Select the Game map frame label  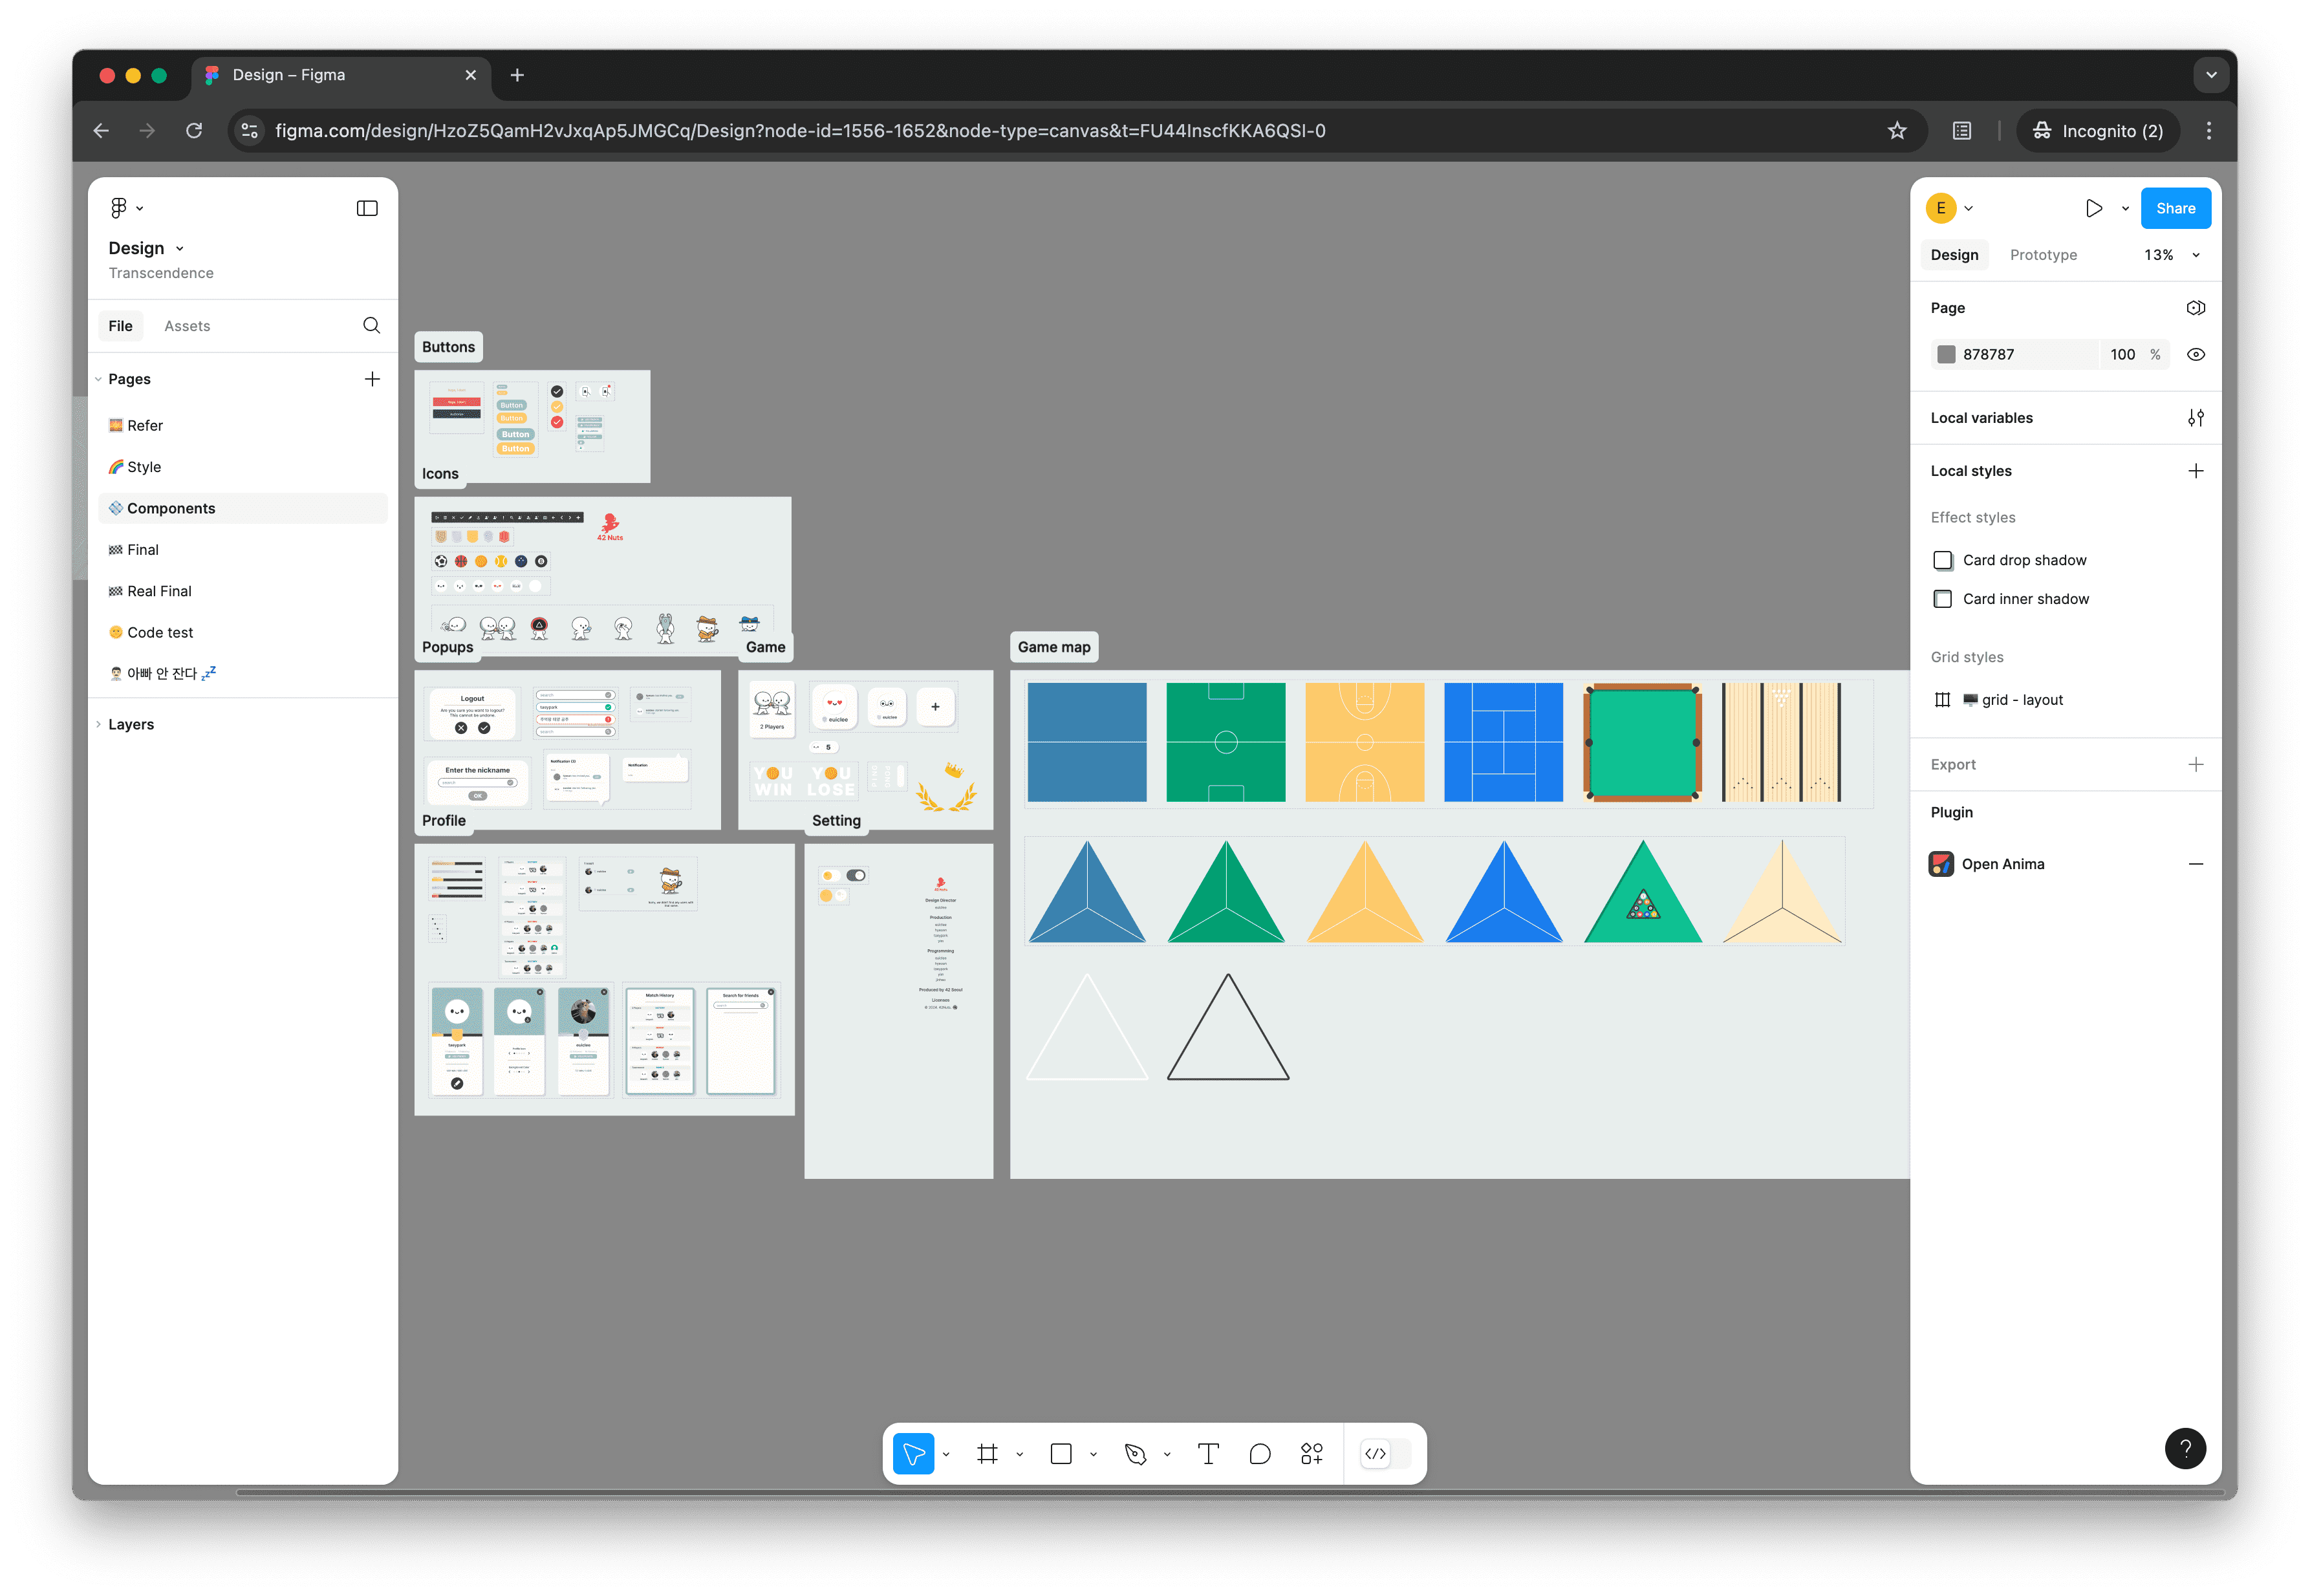[1054, 647]
